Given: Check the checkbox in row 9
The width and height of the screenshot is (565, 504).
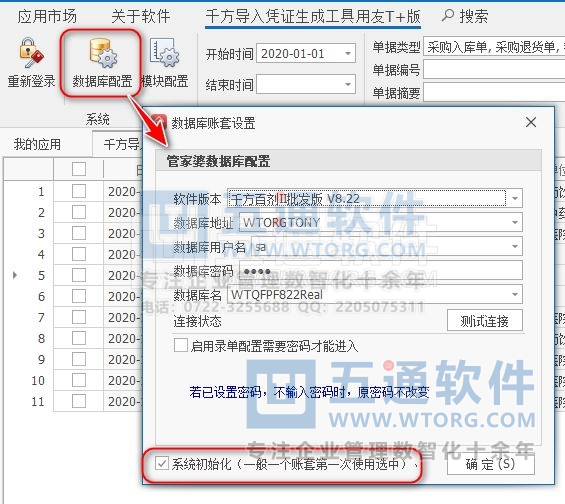Looking at the screenshot, I should coord(79,359).
